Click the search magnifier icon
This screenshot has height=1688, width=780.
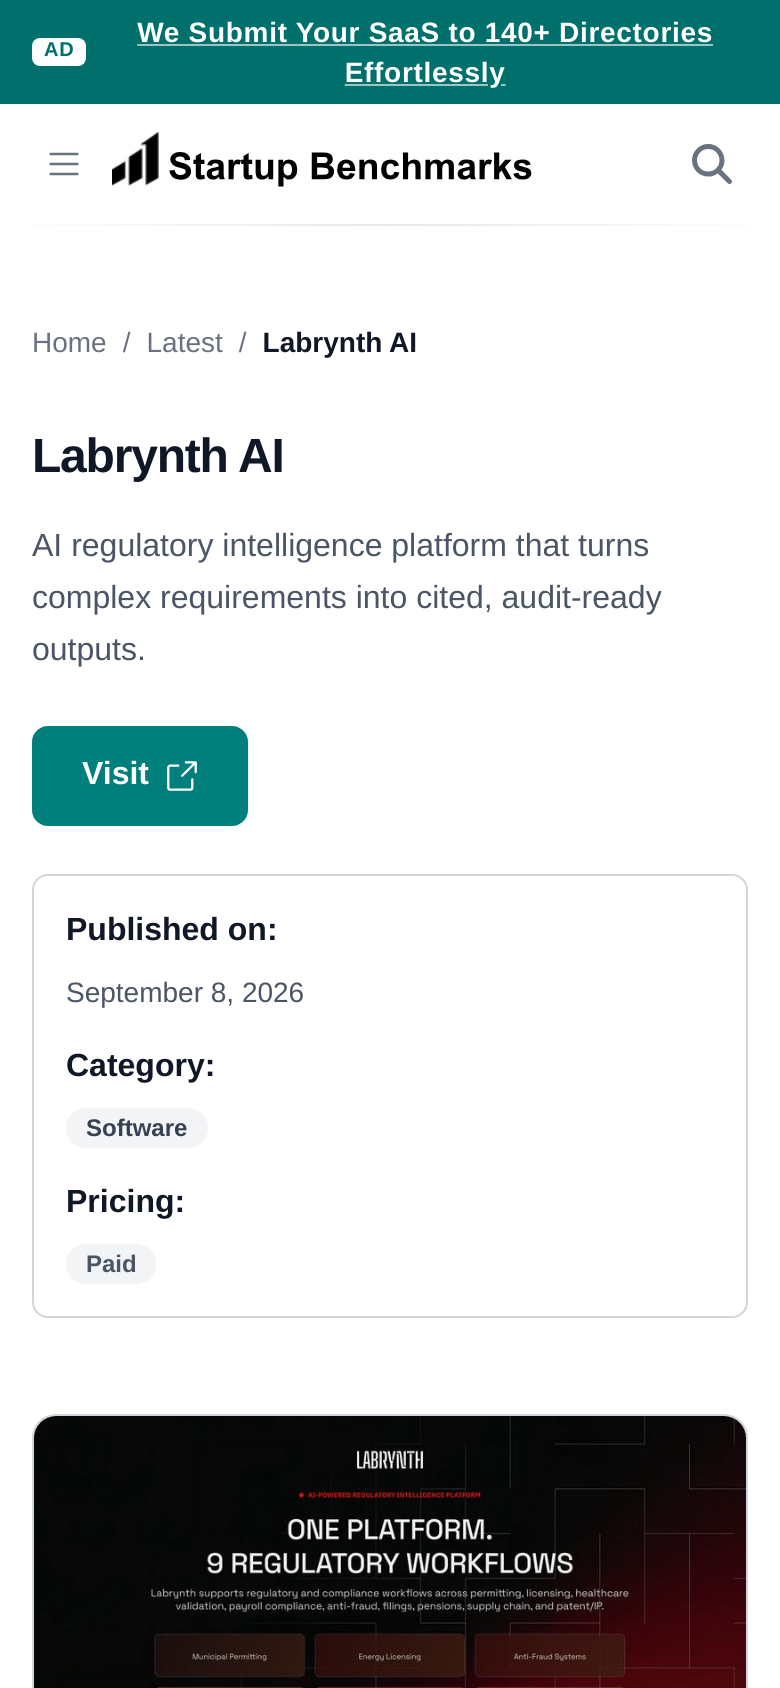(x=712, y=164)
